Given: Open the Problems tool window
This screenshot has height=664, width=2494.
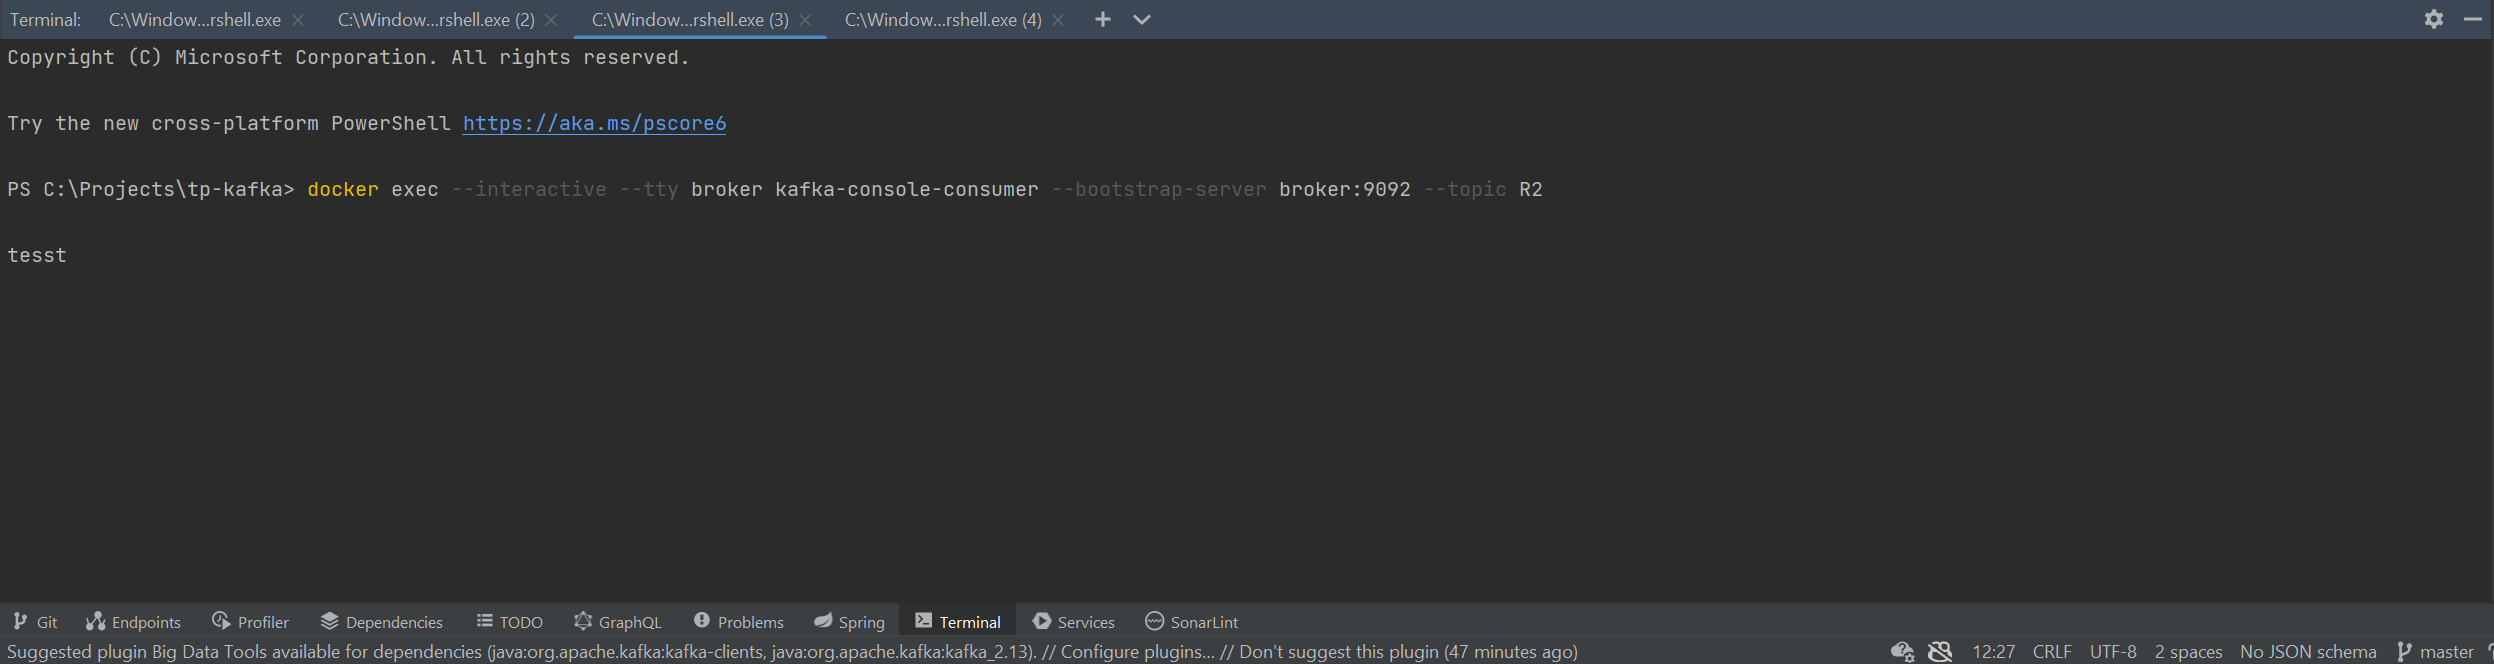Looking at the screenshot, I should (x=739, y=621).
